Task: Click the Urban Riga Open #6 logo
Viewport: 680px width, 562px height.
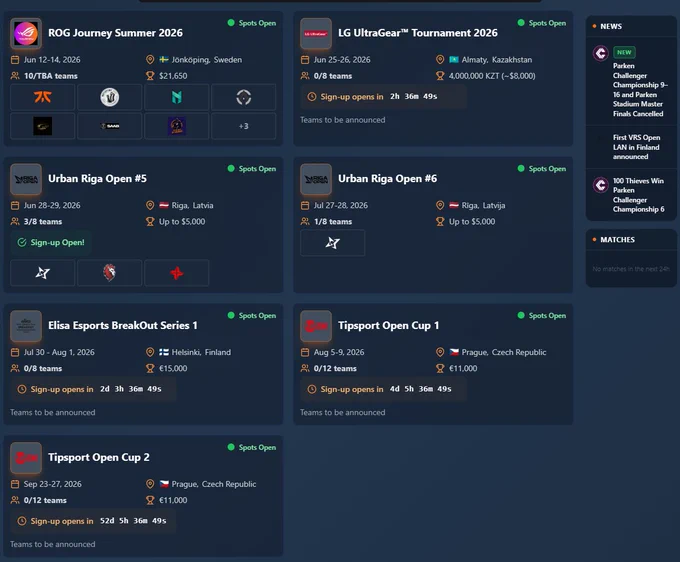Action: point(316,179)
